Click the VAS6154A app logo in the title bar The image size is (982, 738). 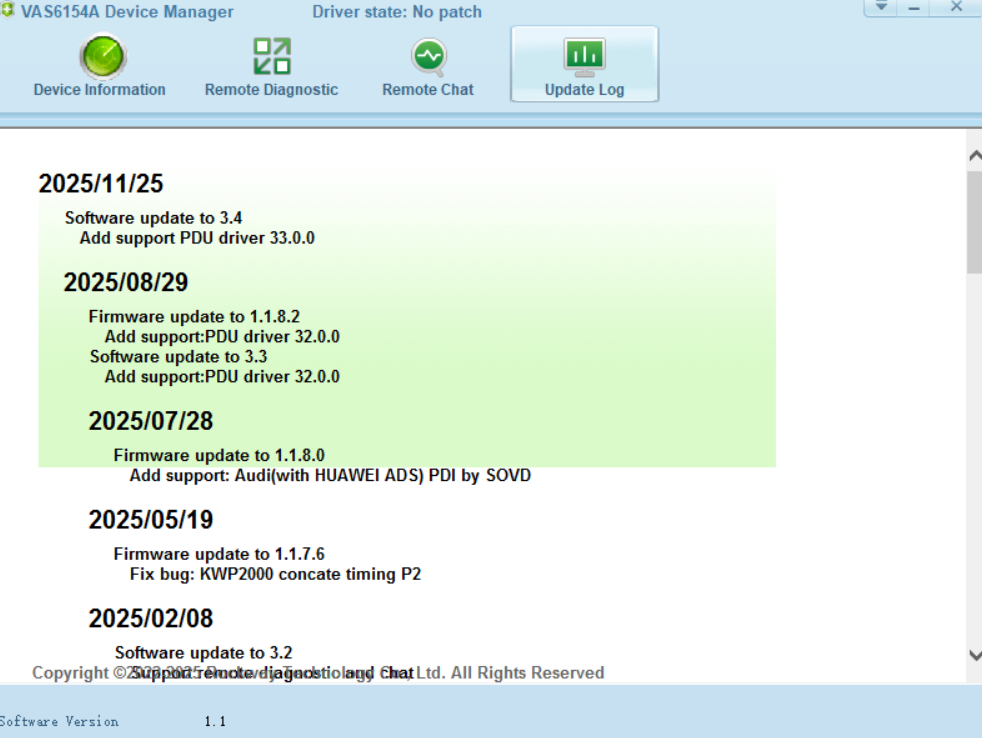coord(9,12)
